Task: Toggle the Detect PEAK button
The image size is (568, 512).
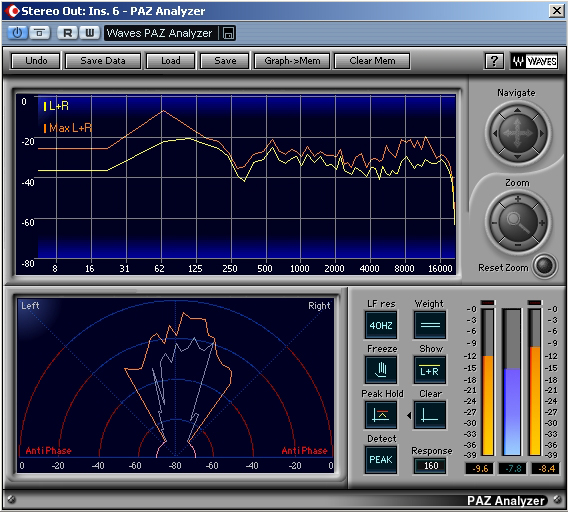Action: (x=381, y=459)
